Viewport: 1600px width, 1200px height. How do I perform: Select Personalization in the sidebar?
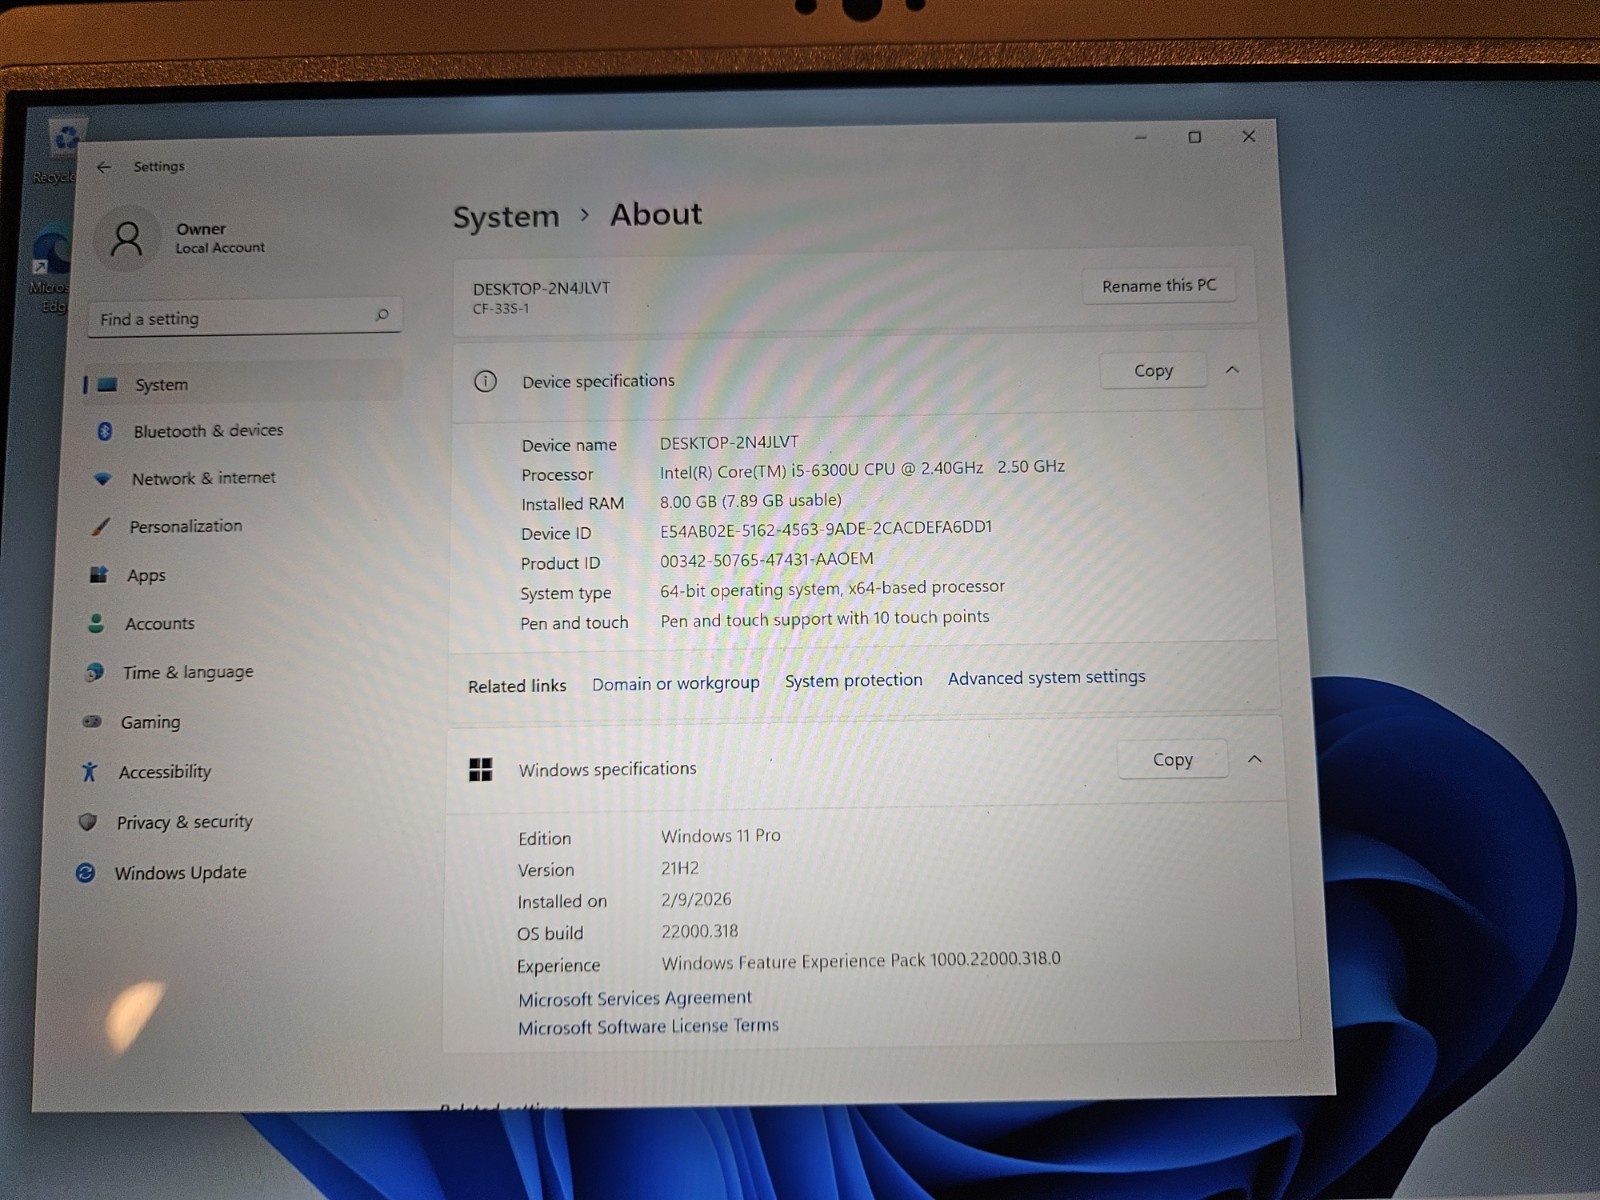pyautogui.click(x=186, y=527)
